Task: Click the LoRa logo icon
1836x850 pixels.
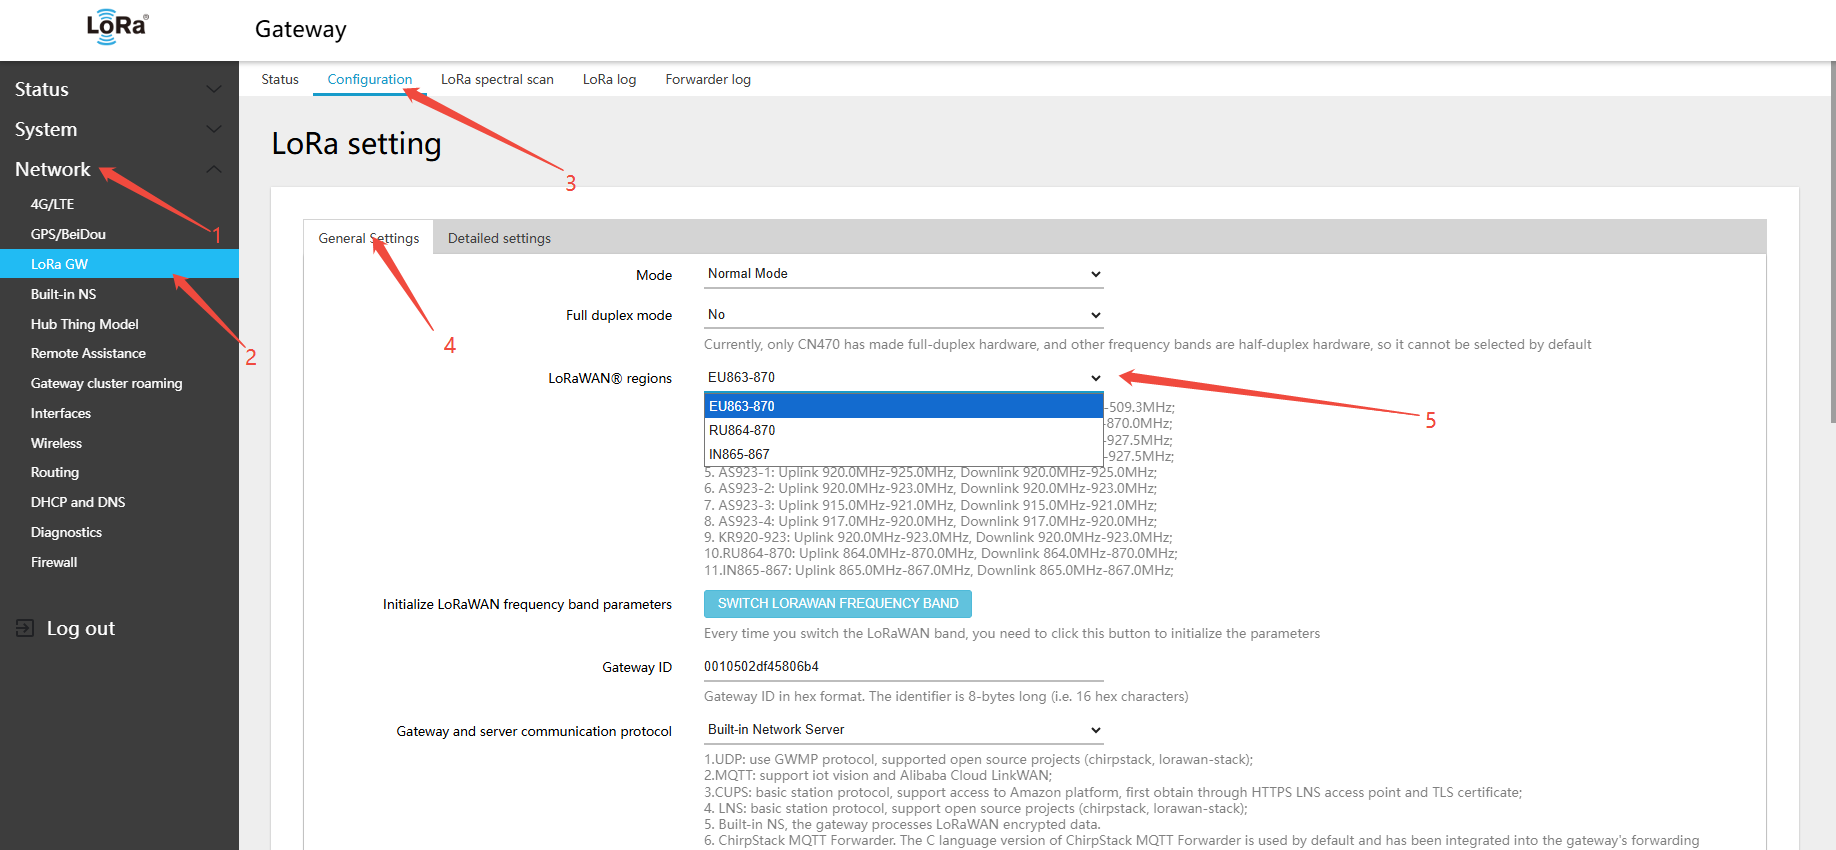Action: click(117, 27)
